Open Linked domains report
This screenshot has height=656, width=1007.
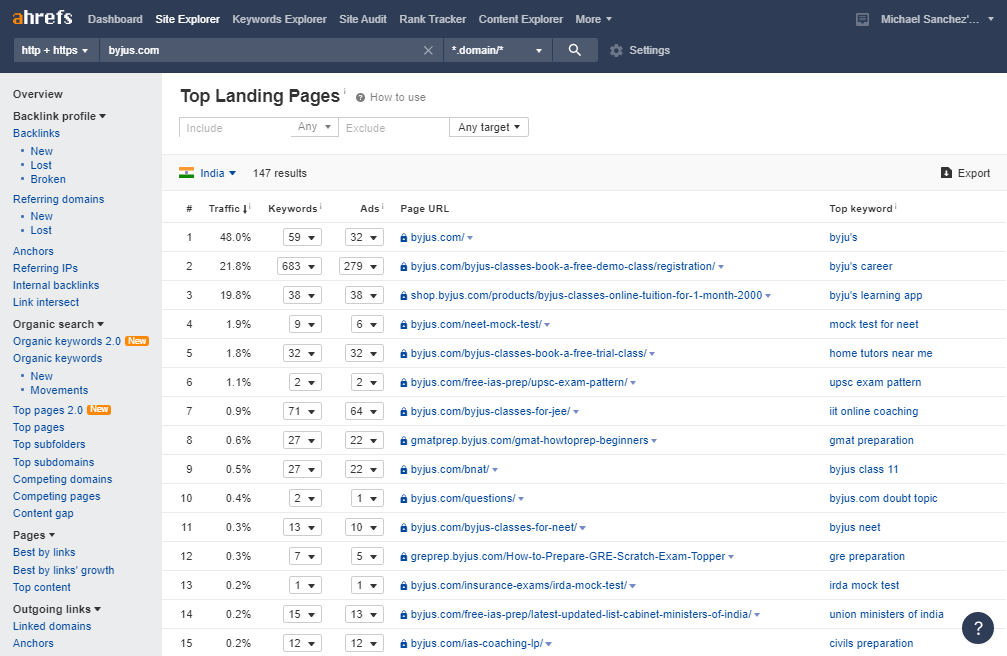coord(52,626)
